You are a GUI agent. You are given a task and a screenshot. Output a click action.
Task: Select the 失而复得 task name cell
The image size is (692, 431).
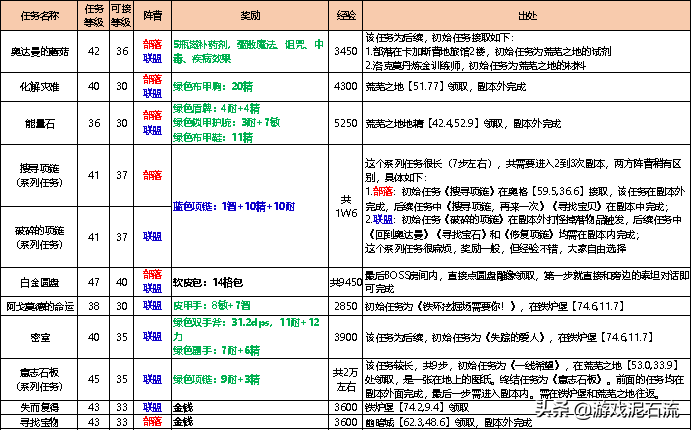coord(39,408)
